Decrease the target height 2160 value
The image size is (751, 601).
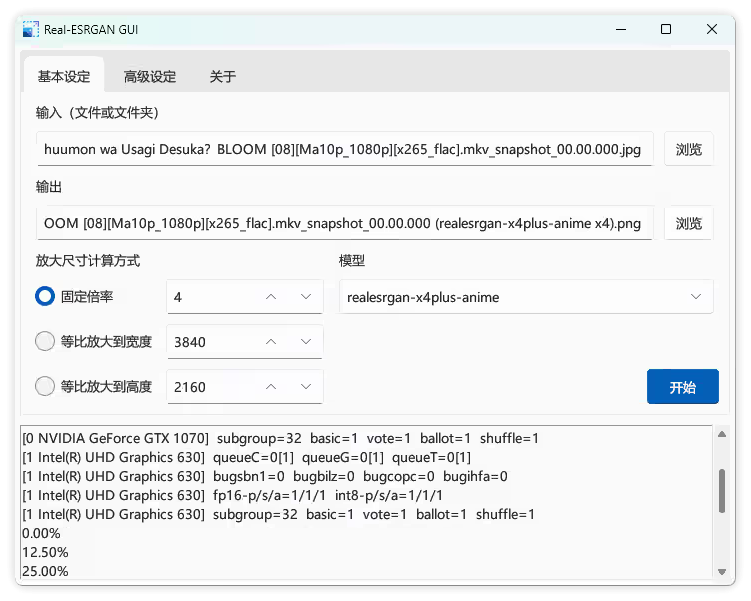(x=305, y=387)
